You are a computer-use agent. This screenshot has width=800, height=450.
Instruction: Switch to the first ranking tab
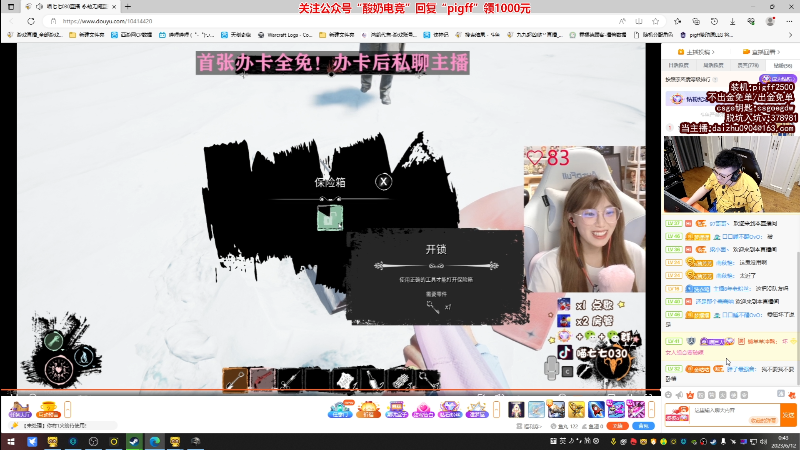[x=679, y=65]
